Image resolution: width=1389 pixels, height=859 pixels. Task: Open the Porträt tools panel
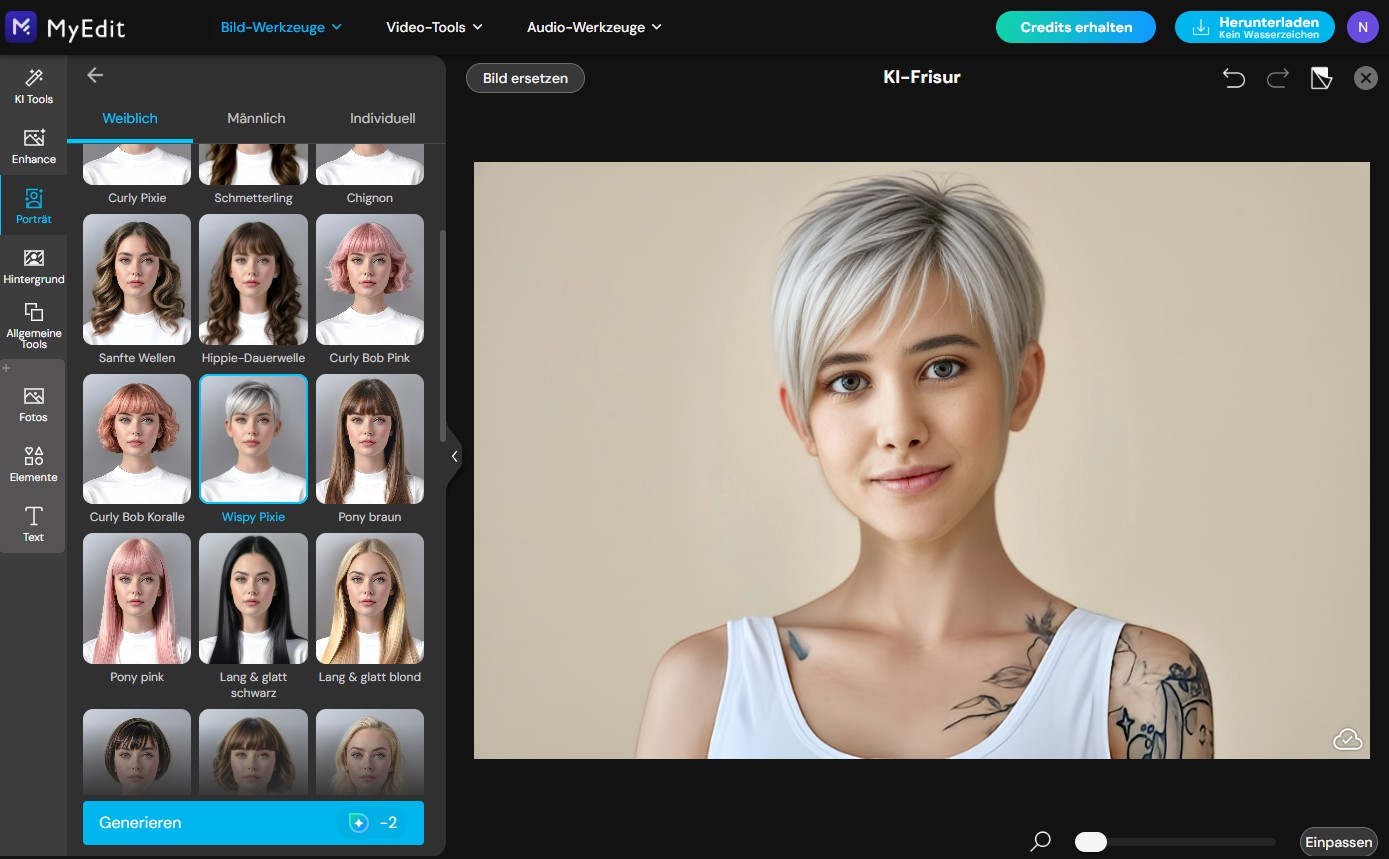click(33, 206)
